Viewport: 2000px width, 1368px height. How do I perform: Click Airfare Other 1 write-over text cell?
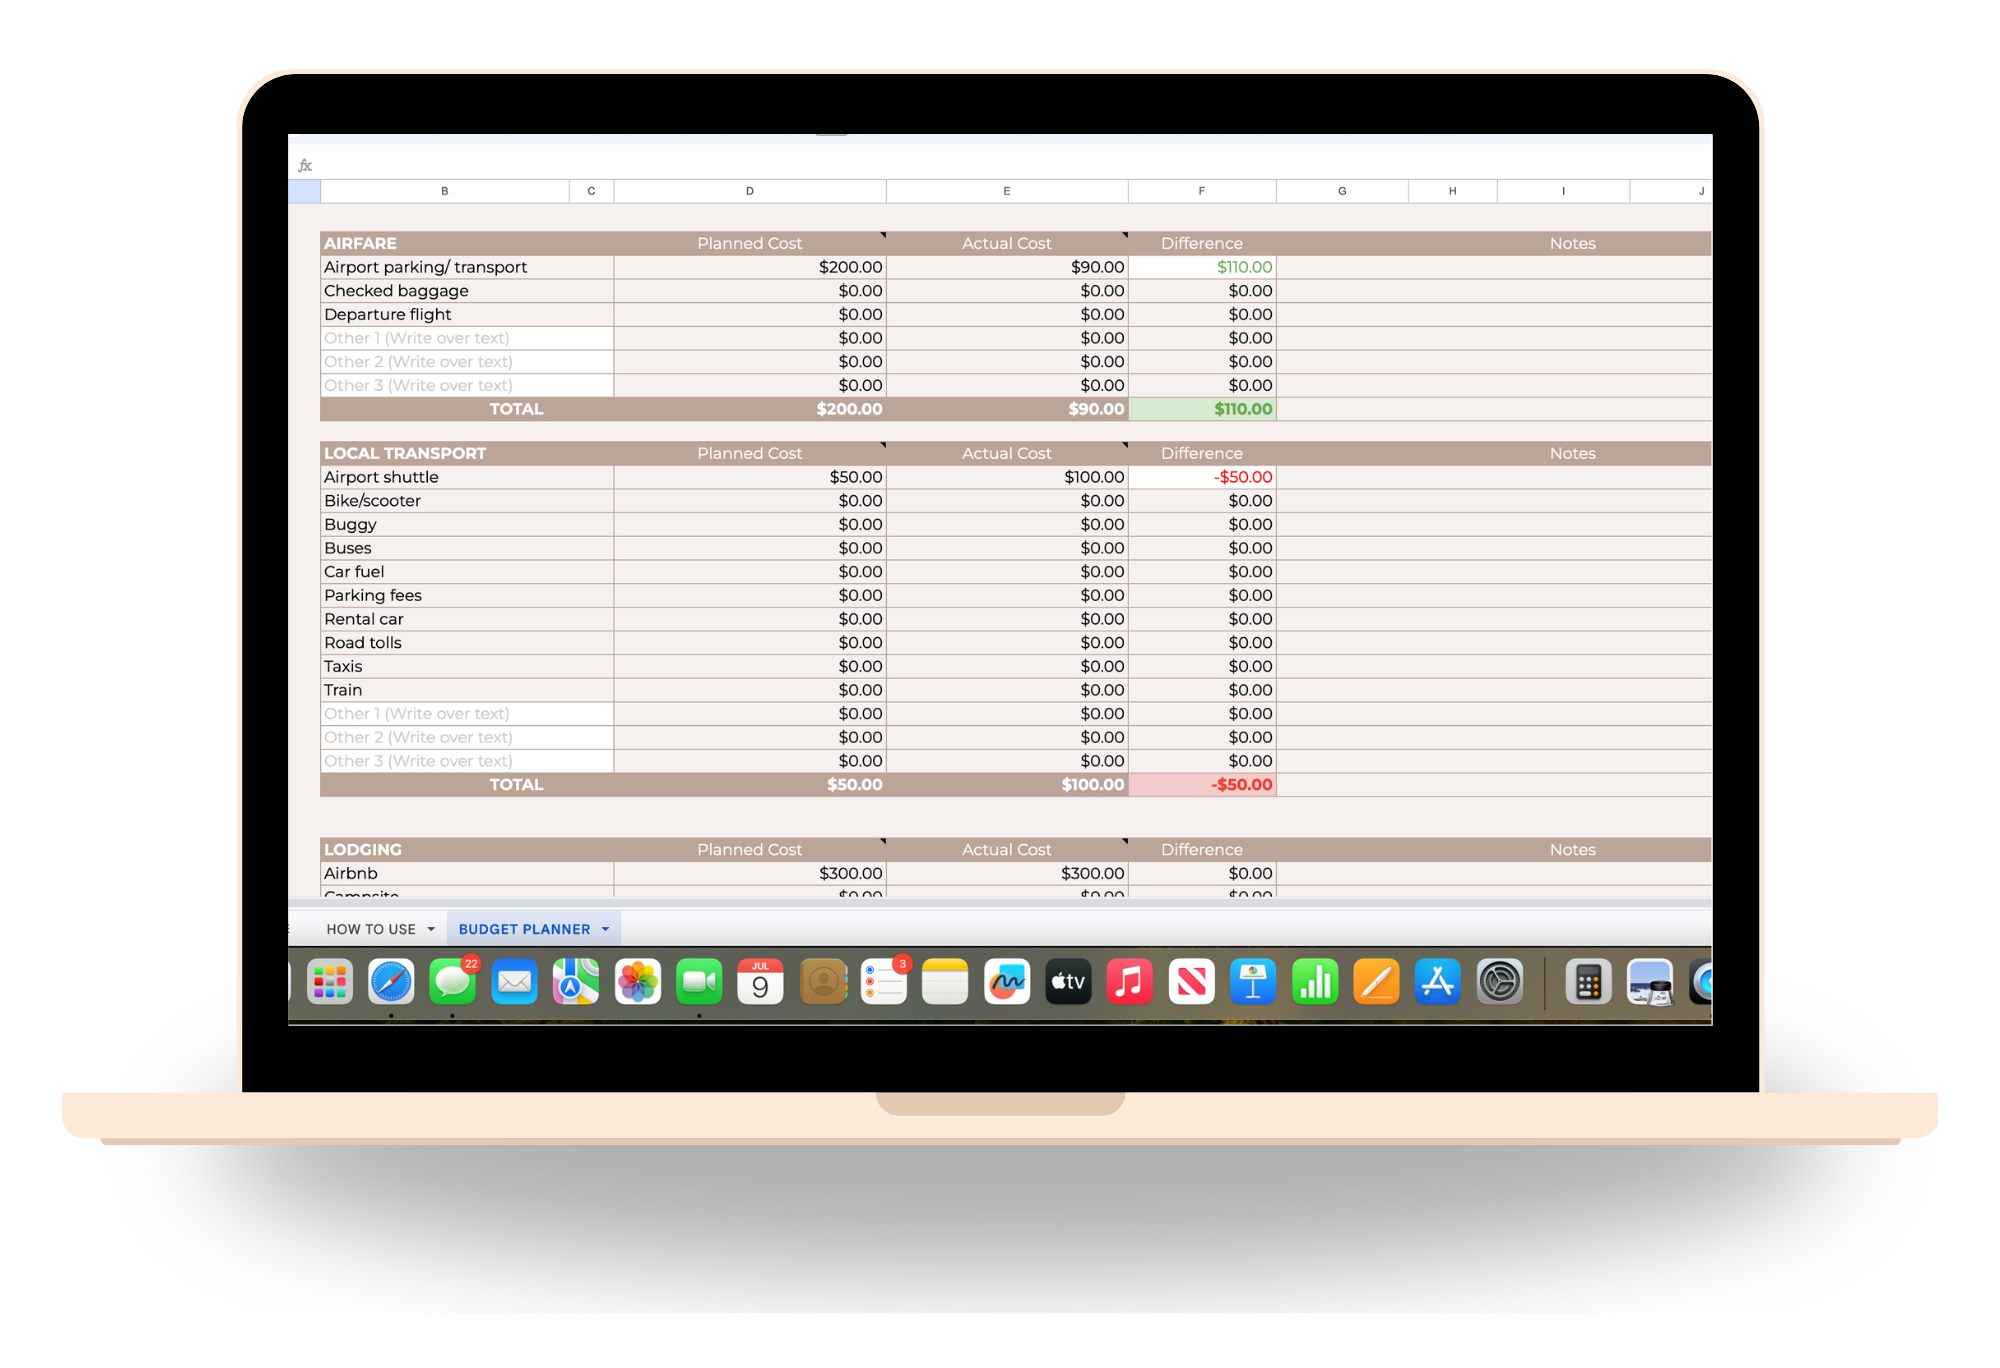[466, 338]
